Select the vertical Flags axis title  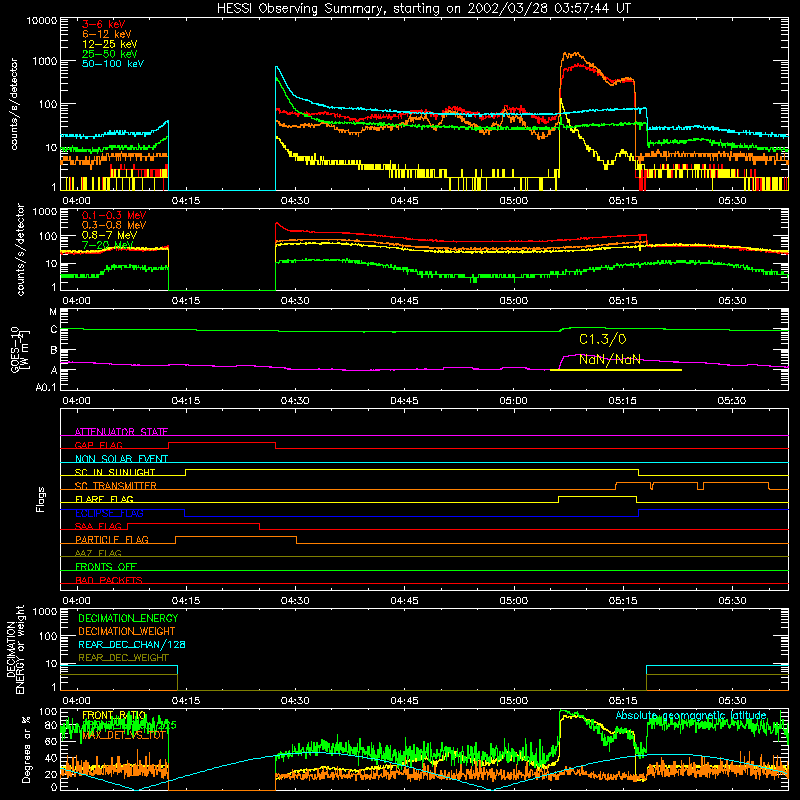[x=41, y=499]
